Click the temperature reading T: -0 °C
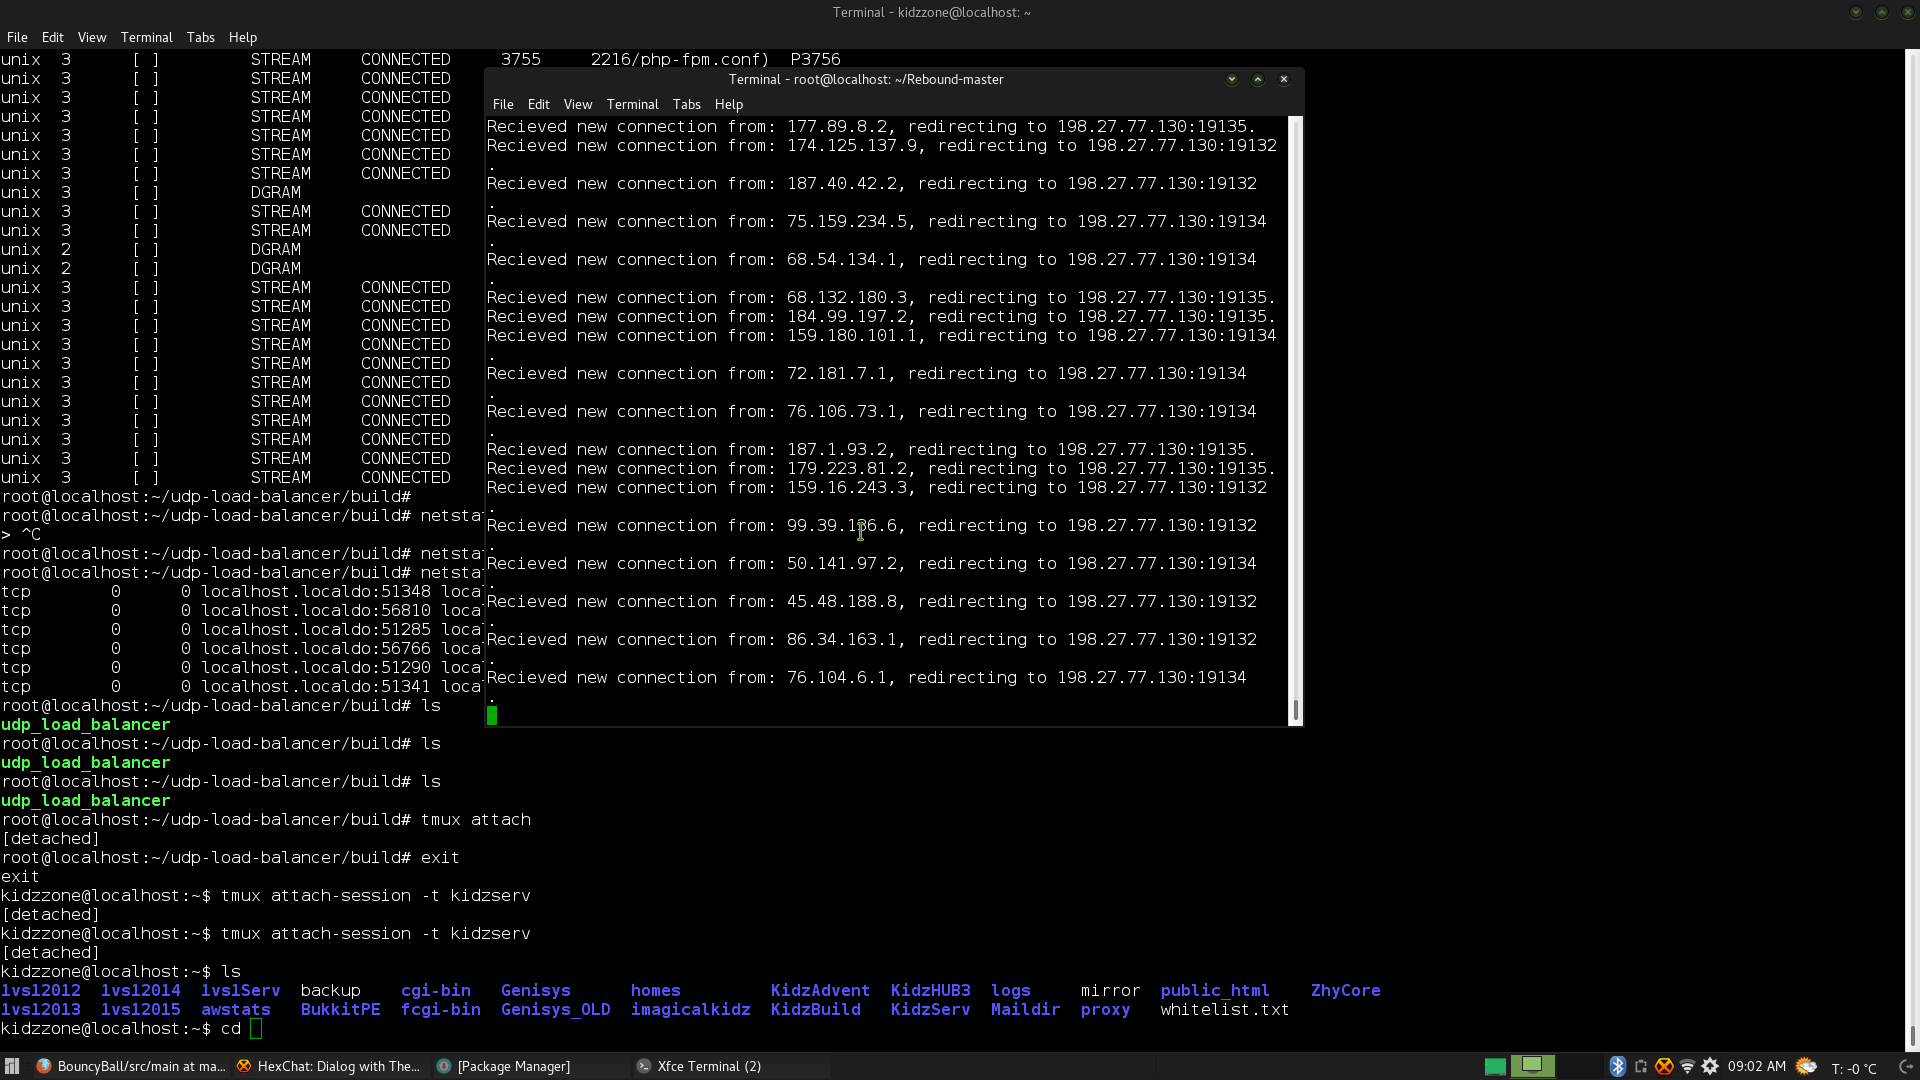The height and width of the screenshot is (1080, 1920). pyautogui.click(x=1853, y=1069)
